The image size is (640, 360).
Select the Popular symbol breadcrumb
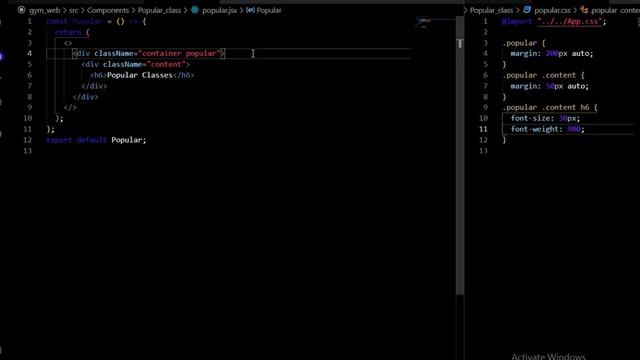269,10
